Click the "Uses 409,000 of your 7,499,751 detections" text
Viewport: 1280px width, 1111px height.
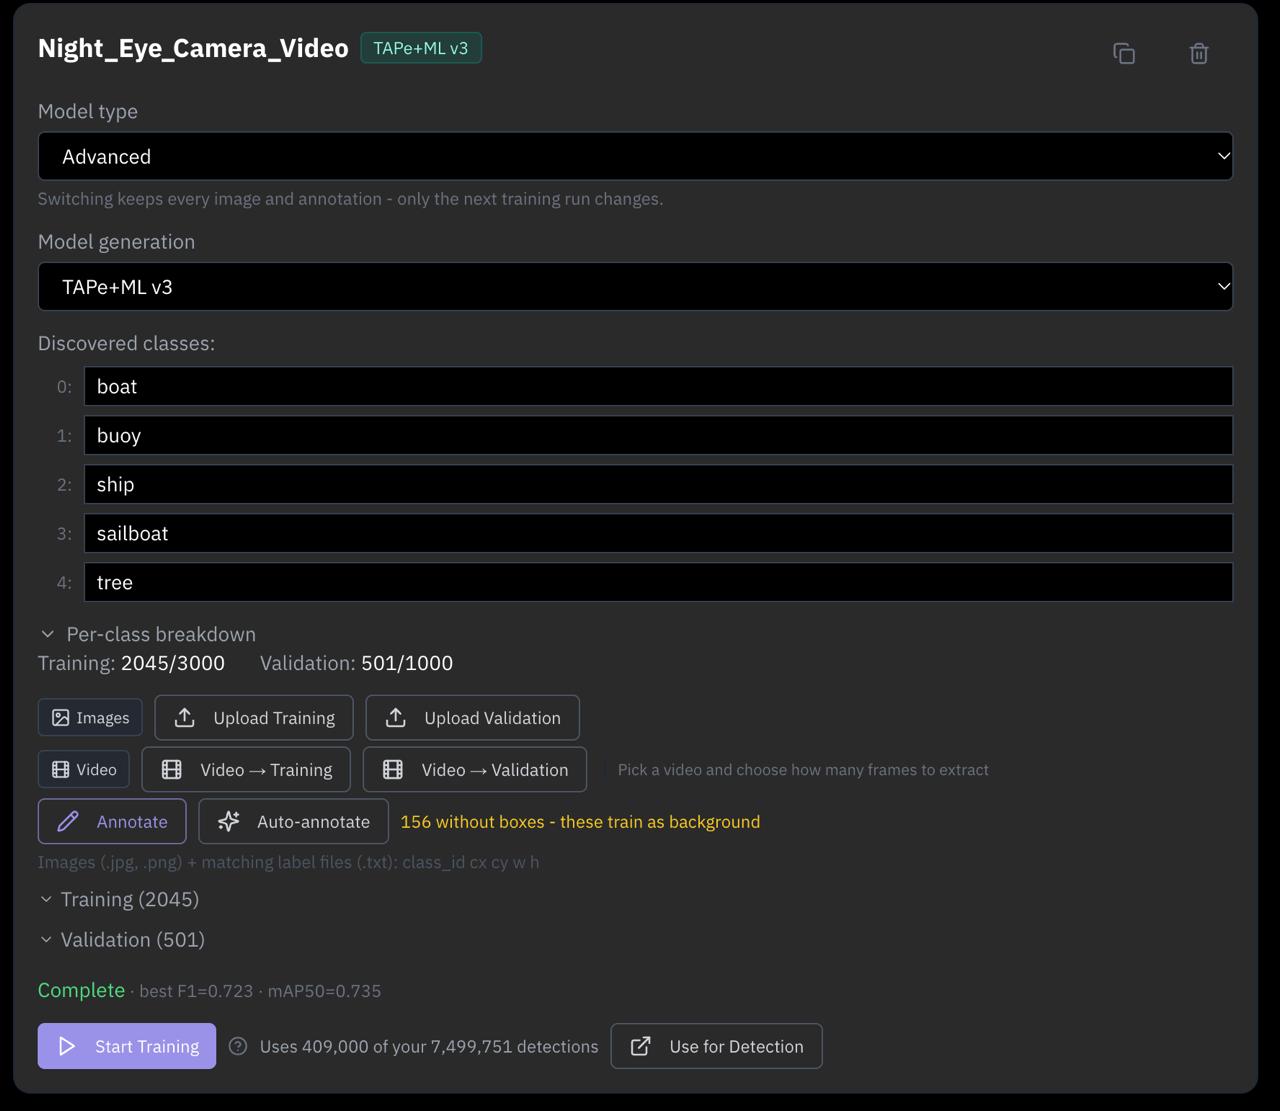pos(429,1046)
